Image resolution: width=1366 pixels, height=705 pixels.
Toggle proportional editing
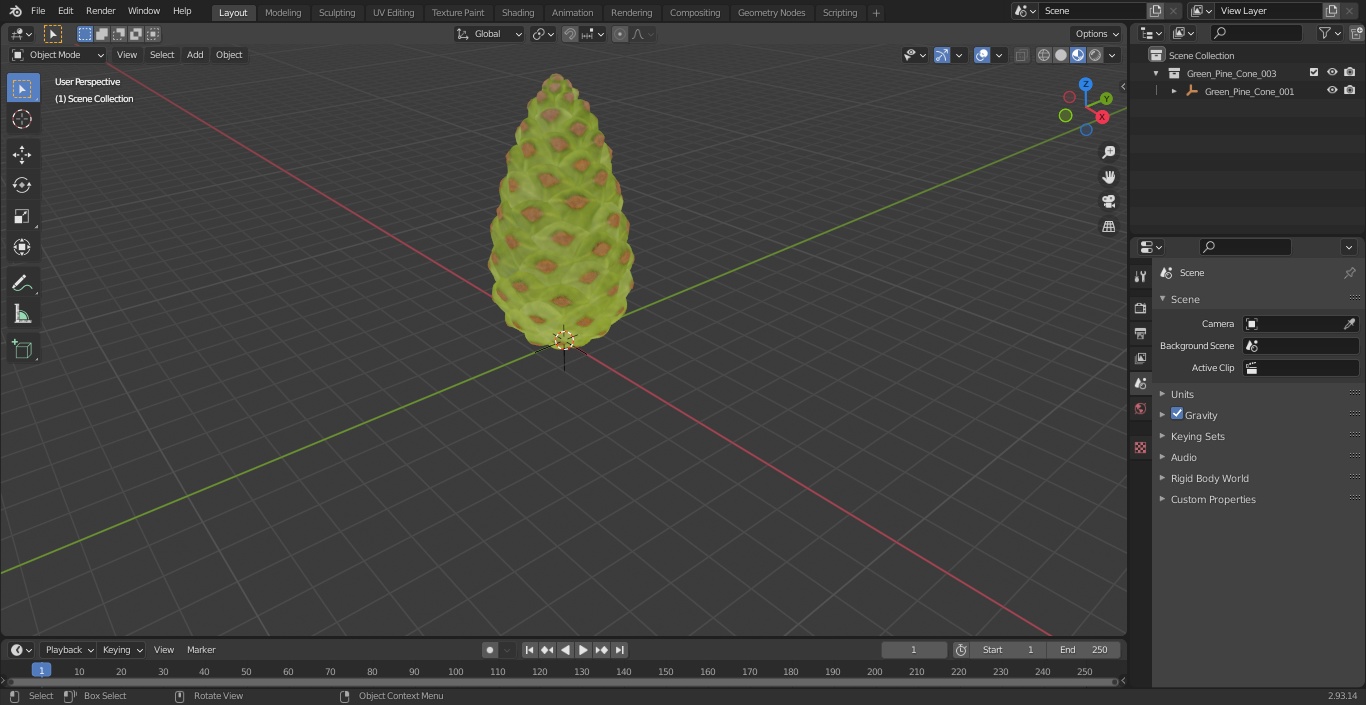(620, 34)
